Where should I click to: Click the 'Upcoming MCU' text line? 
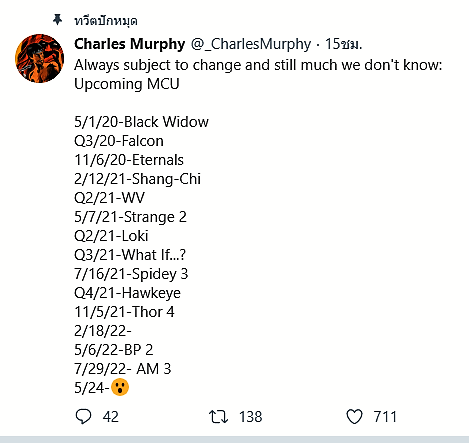(x=127, y=84)
